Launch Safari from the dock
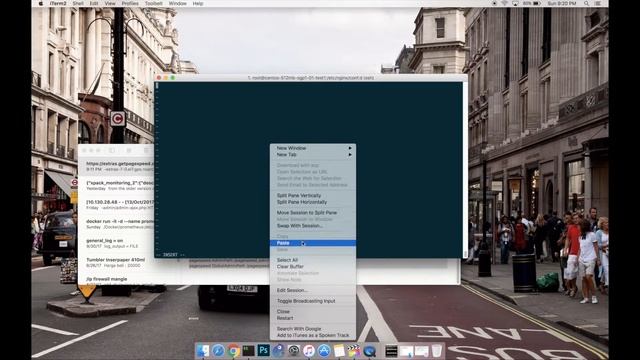Image resolution: width=640 pixels, height=360 pixels. coord(218,351)
